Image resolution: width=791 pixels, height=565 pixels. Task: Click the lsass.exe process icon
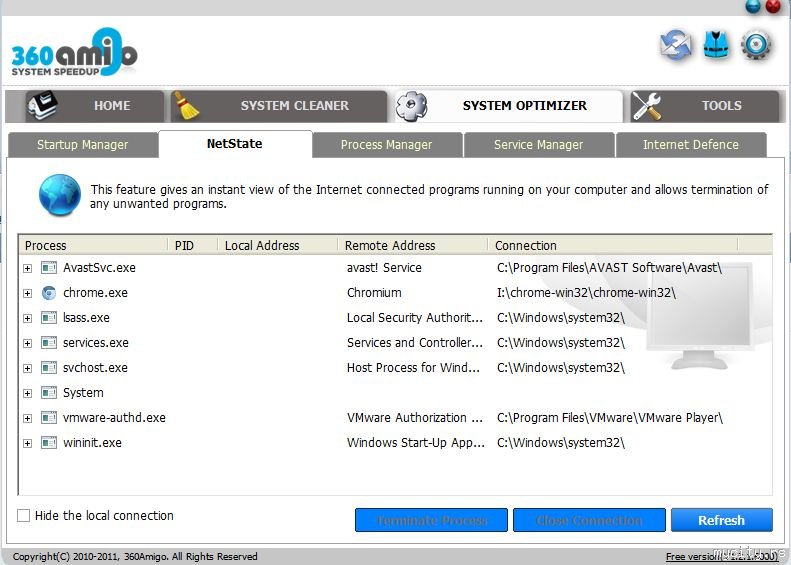tap(49, 318)
